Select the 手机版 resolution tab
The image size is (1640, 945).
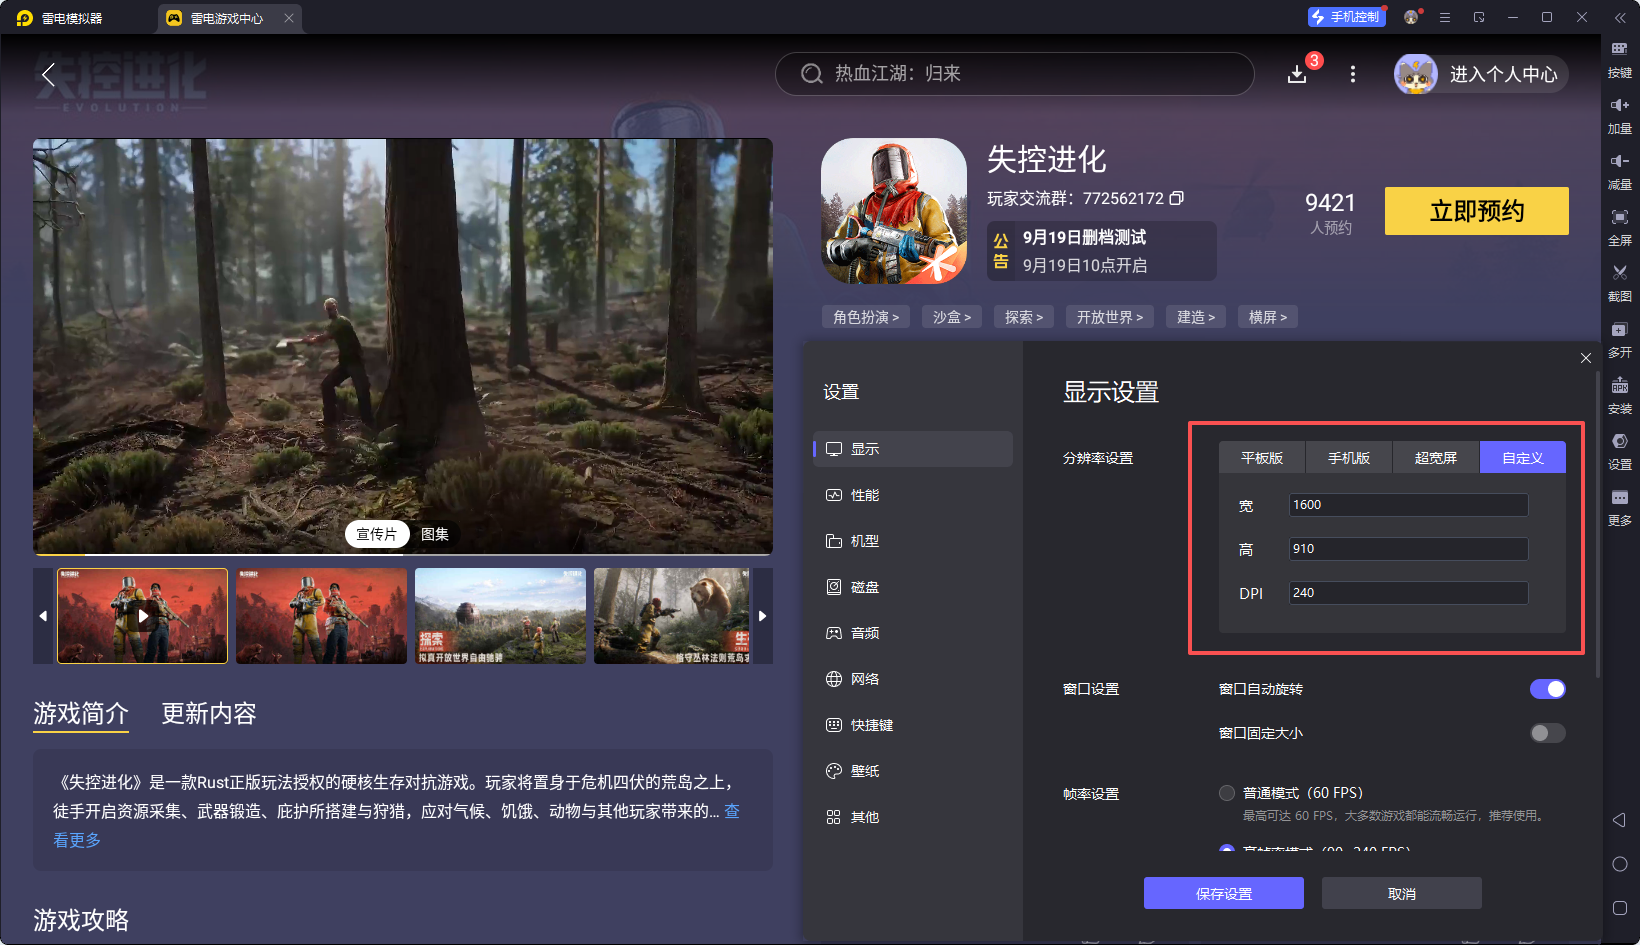(1349, 457)
